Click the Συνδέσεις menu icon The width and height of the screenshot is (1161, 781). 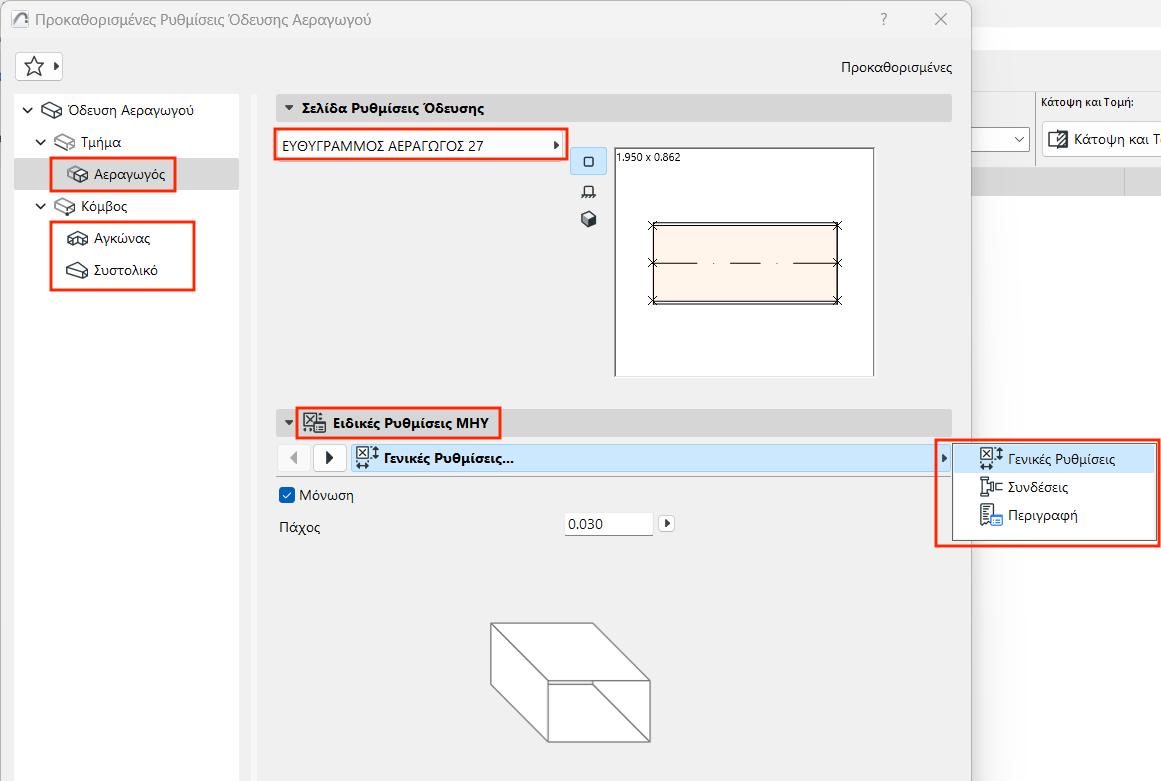pyautogui.click(x=991, y=486)
